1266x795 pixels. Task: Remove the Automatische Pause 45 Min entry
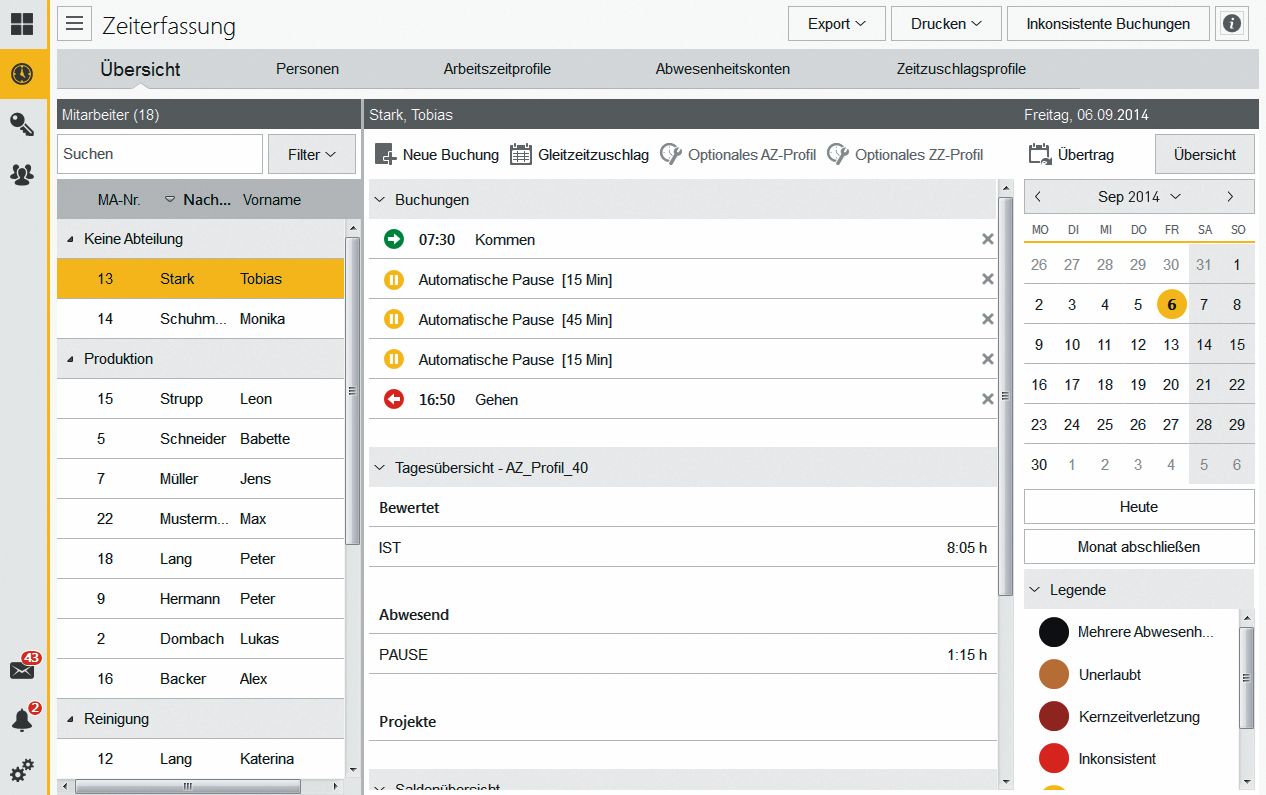click(988, 319)
